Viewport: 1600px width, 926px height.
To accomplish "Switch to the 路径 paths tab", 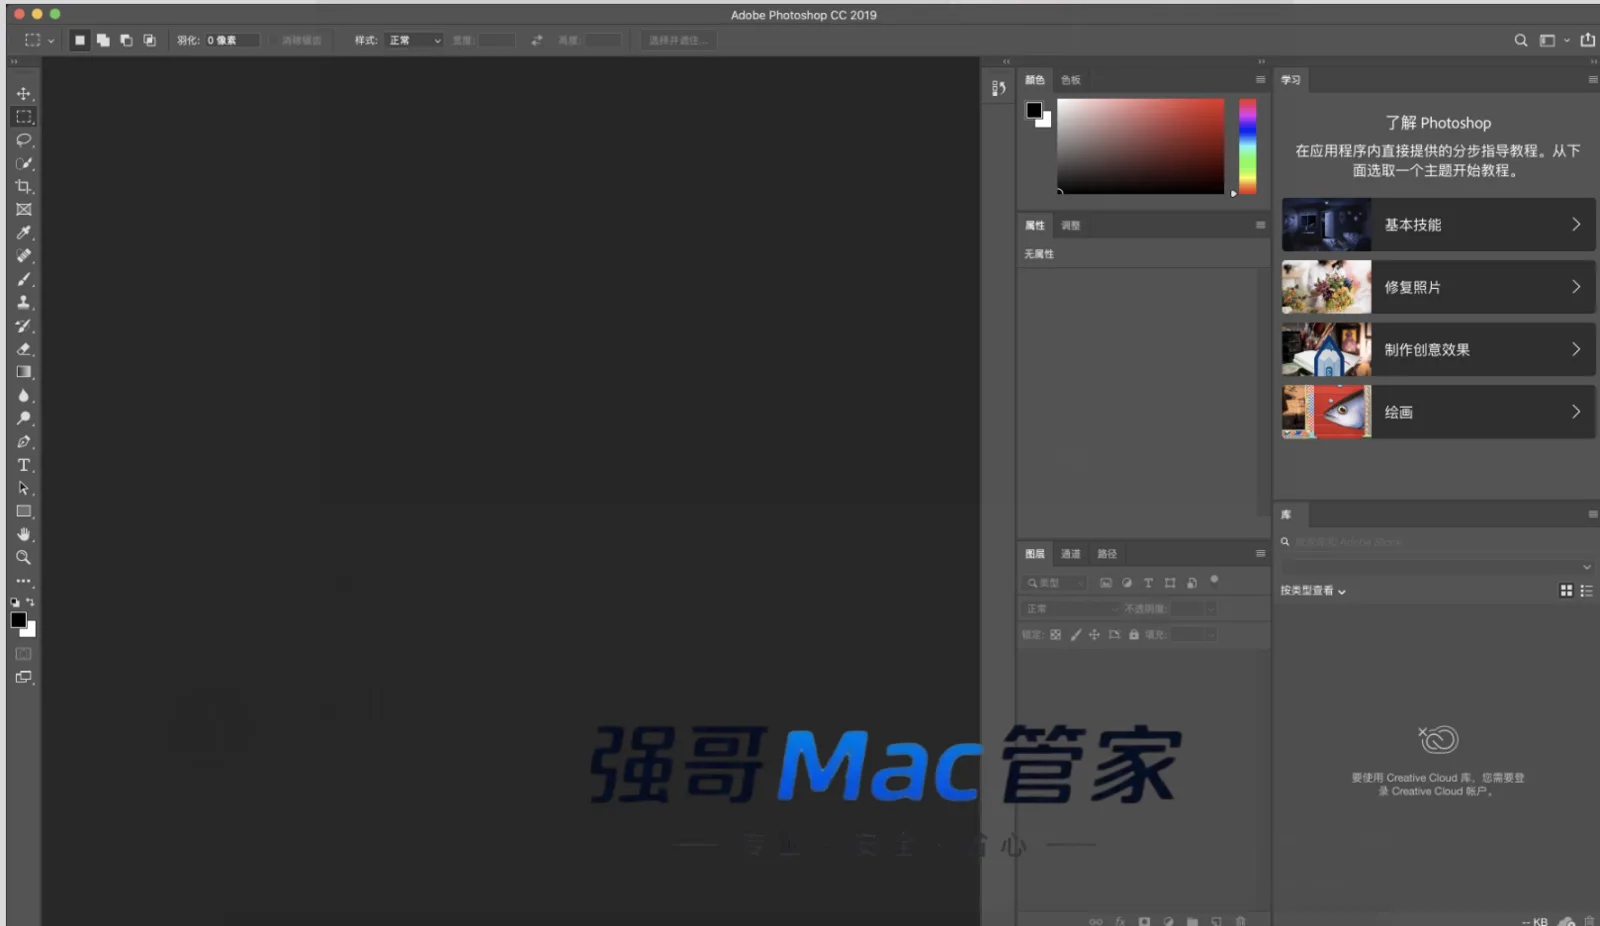I will tap(1107, 553).
